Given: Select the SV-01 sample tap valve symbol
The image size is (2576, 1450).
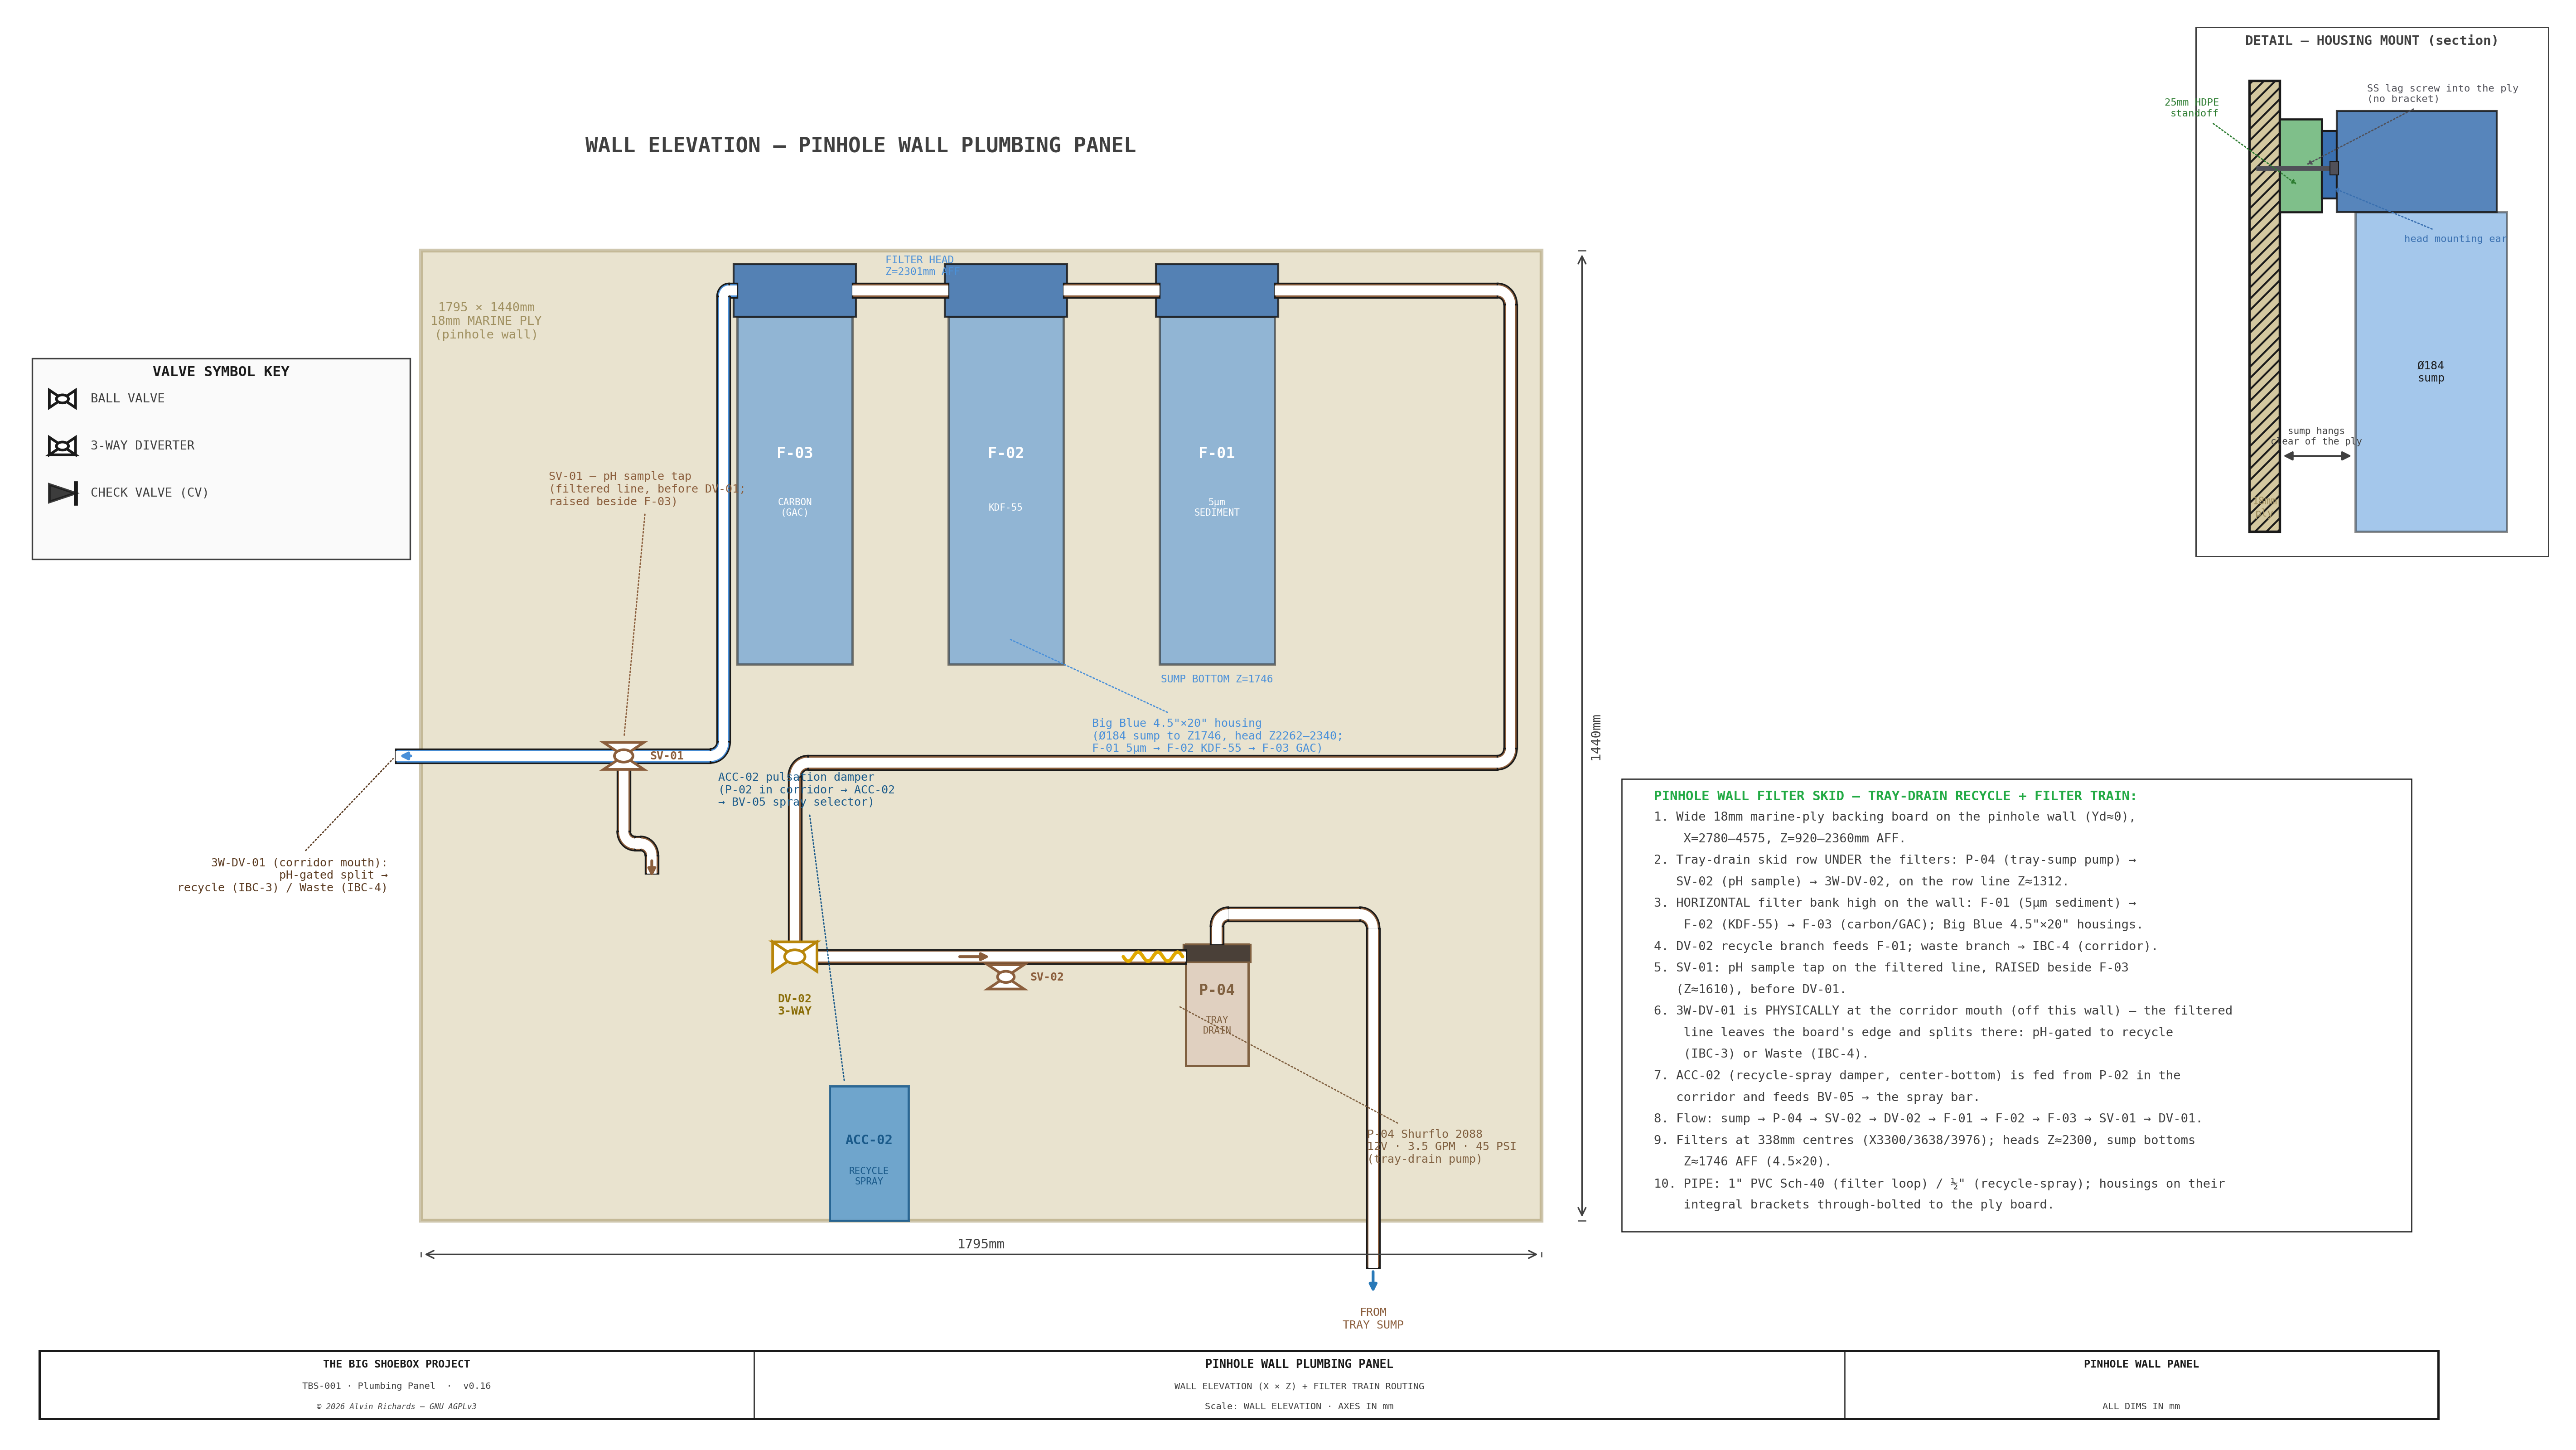Looking at the screenshot, I should (623, 756).
